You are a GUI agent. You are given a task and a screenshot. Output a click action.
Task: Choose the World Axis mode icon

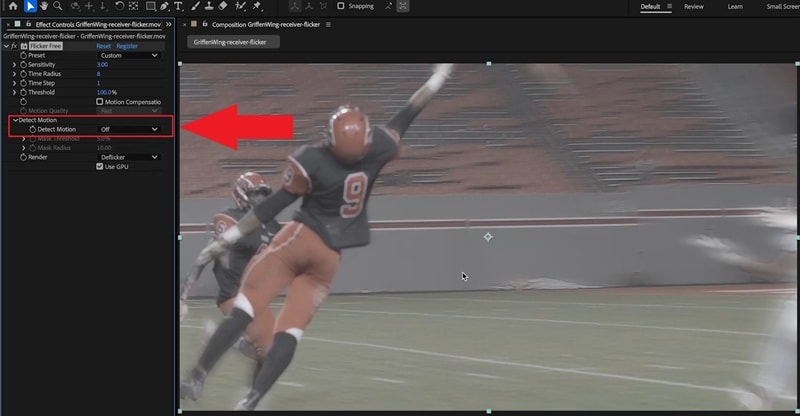coord(309,6)
